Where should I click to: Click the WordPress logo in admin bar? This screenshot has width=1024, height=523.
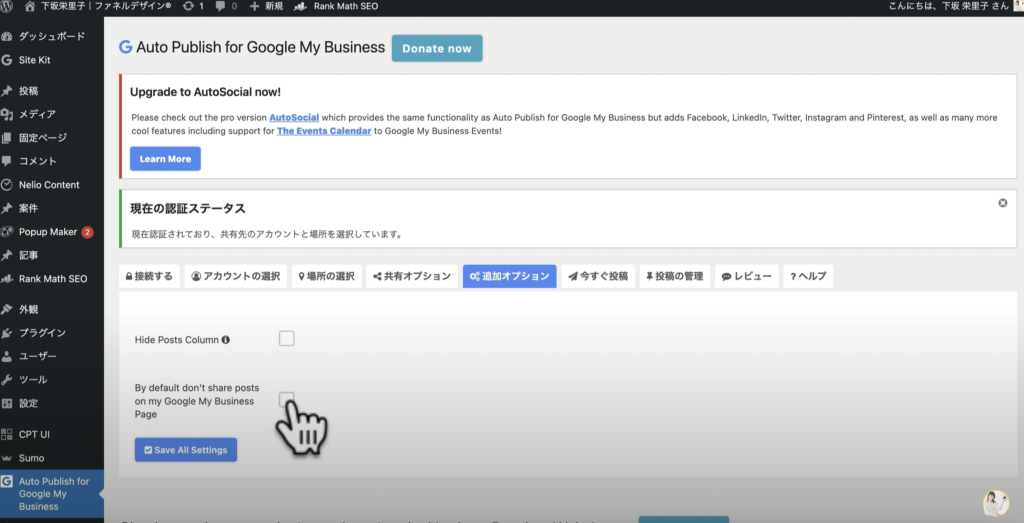point(9,6)
